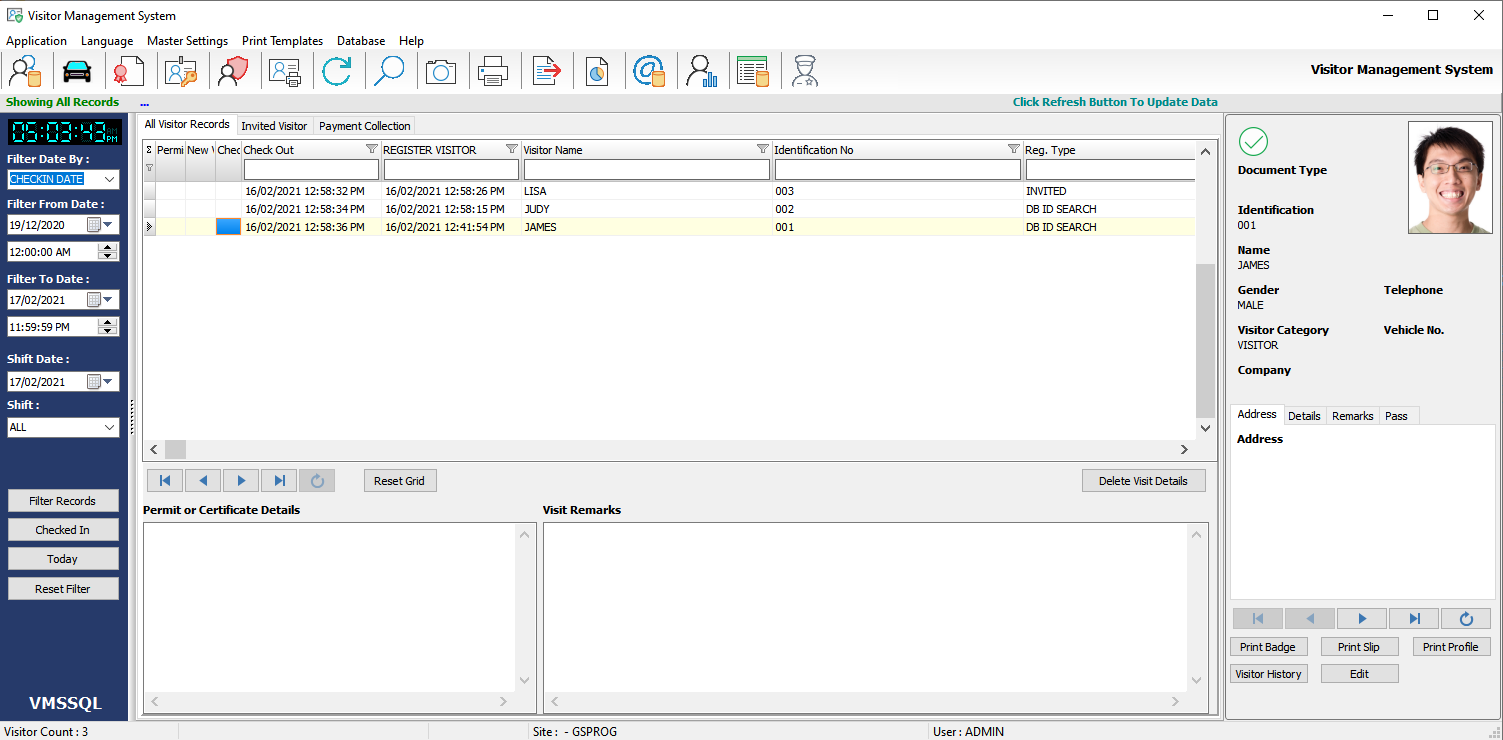Click the certificate document toolbar icon
This screenshot has width=1503, height=740.
coord(129,72)
